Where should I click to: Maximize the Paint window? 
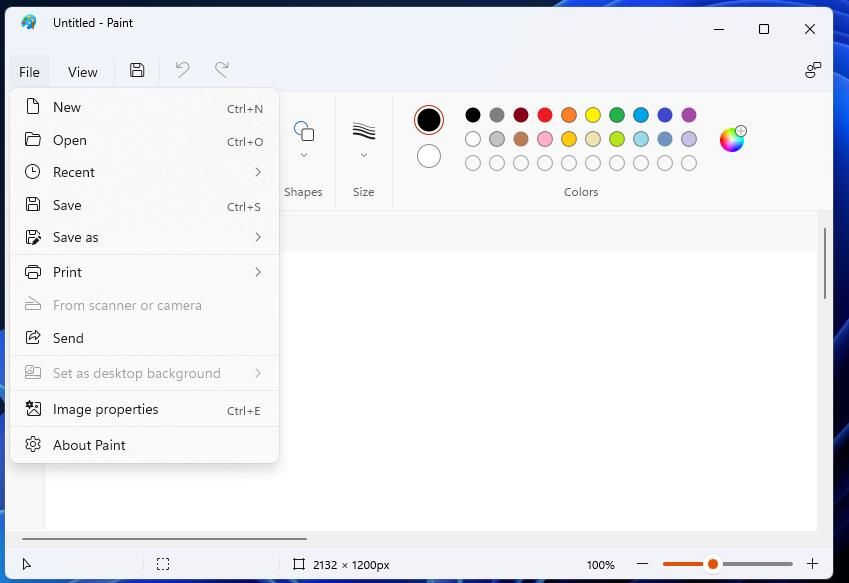point(764,29)
